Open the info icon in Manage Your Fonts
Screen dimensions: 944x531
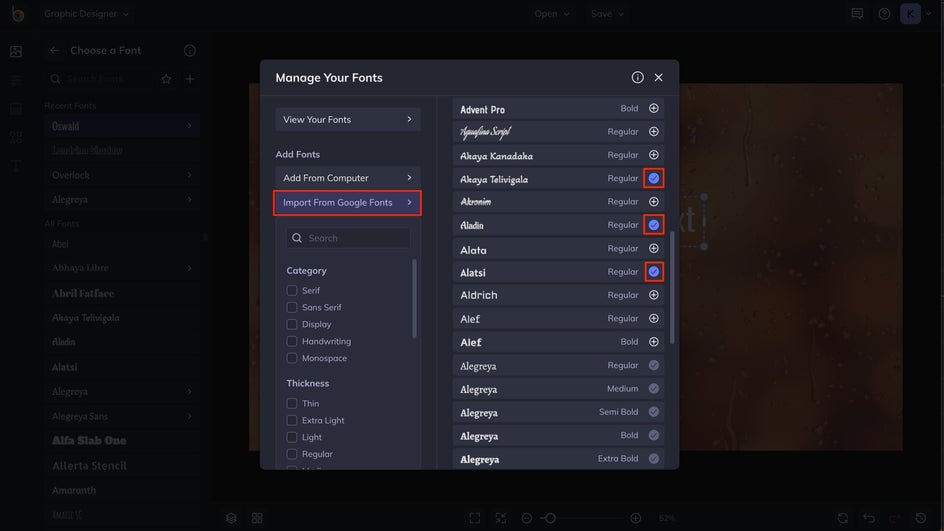(x=637, y=77)
